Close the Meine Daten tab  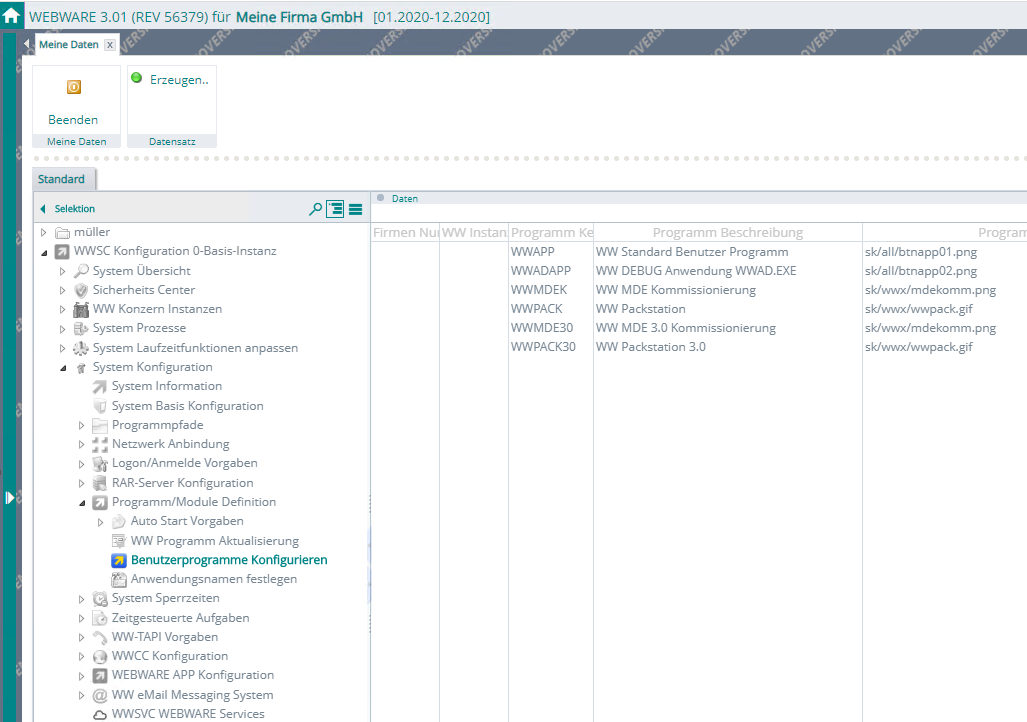coord(110,45)
